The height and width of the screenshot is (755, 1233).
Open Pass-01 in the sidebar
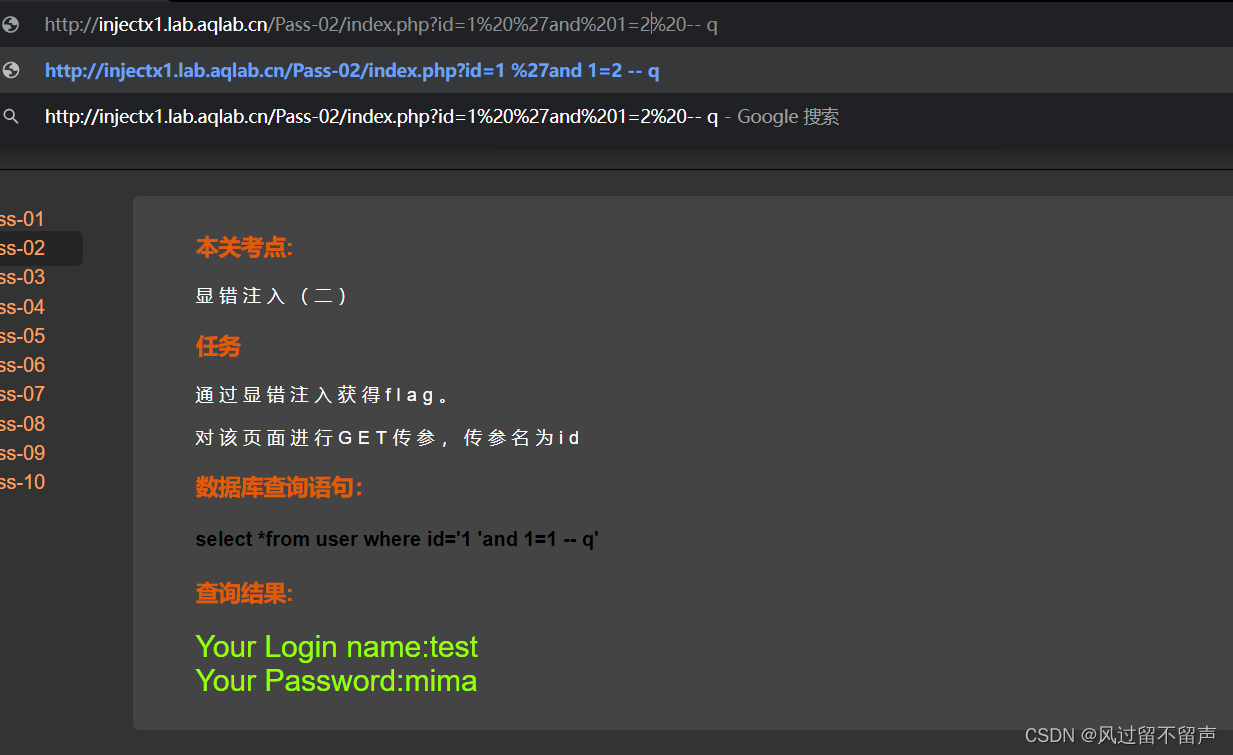[22, 219]
